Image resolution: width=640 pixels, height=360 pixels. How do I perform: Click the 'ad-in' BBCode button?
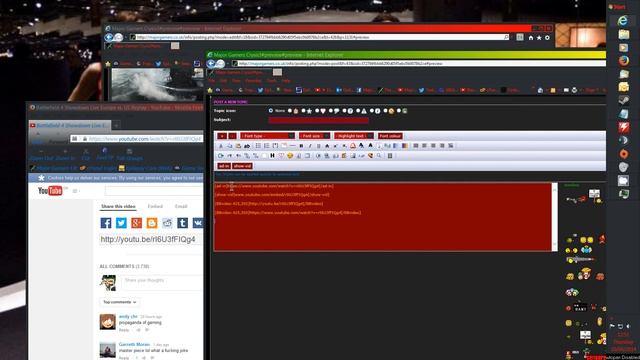[224, 166]
